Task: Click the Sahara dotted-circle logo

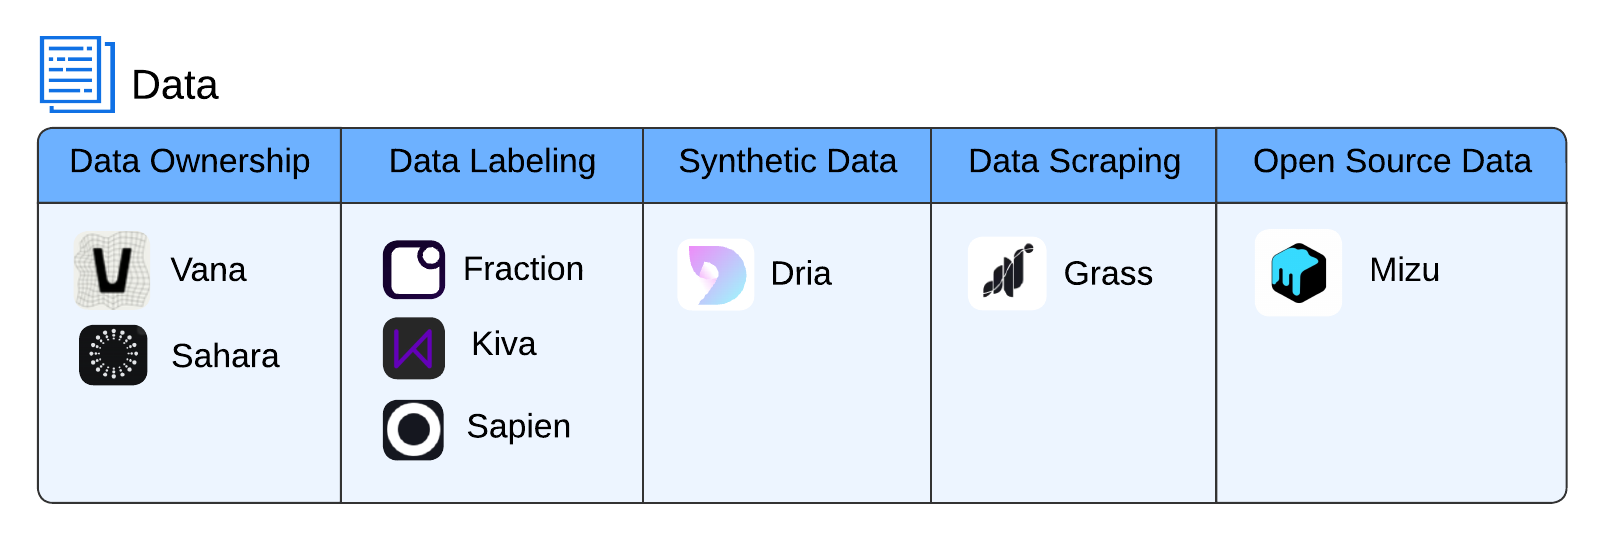Action: click(113, 355)
